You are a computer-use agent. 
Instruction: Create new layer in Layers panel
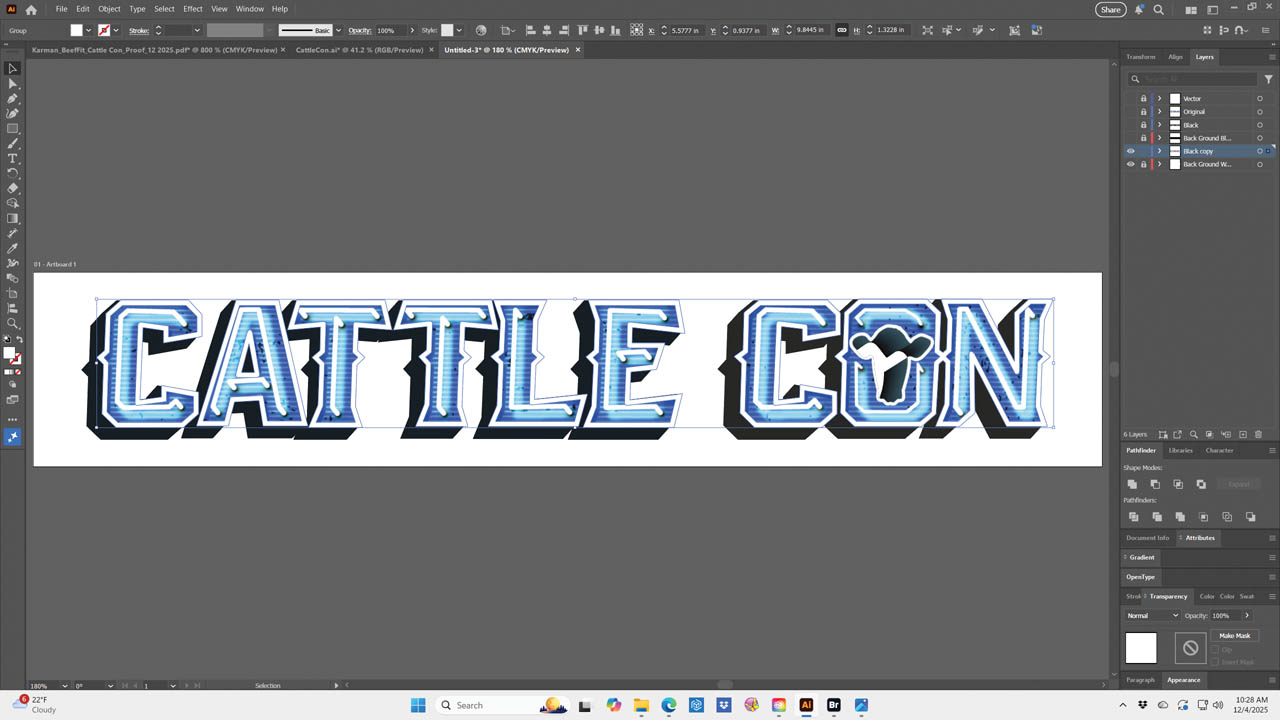pyautogui.click(x=1243, y=435)
